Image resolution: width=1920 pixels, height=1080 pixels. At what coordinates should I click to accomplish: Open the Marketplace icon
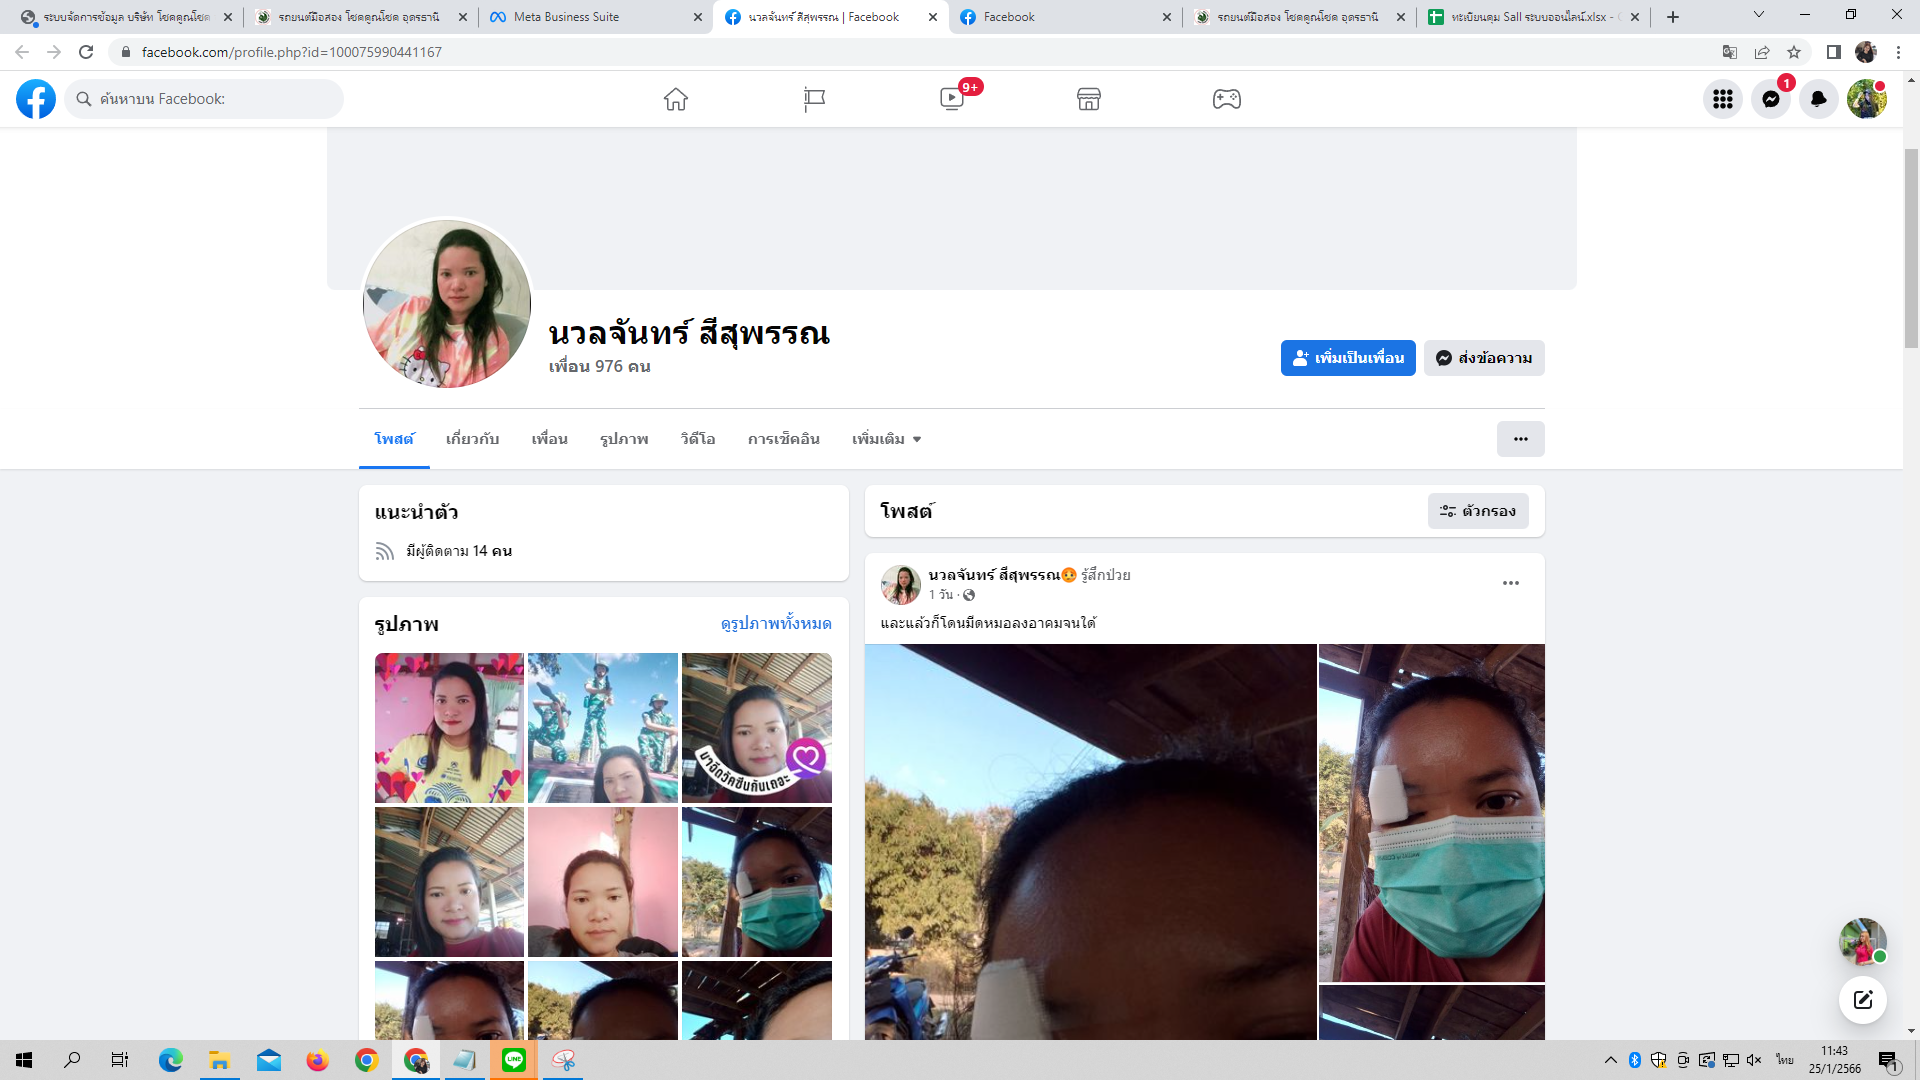click(x=1089, y=99)
